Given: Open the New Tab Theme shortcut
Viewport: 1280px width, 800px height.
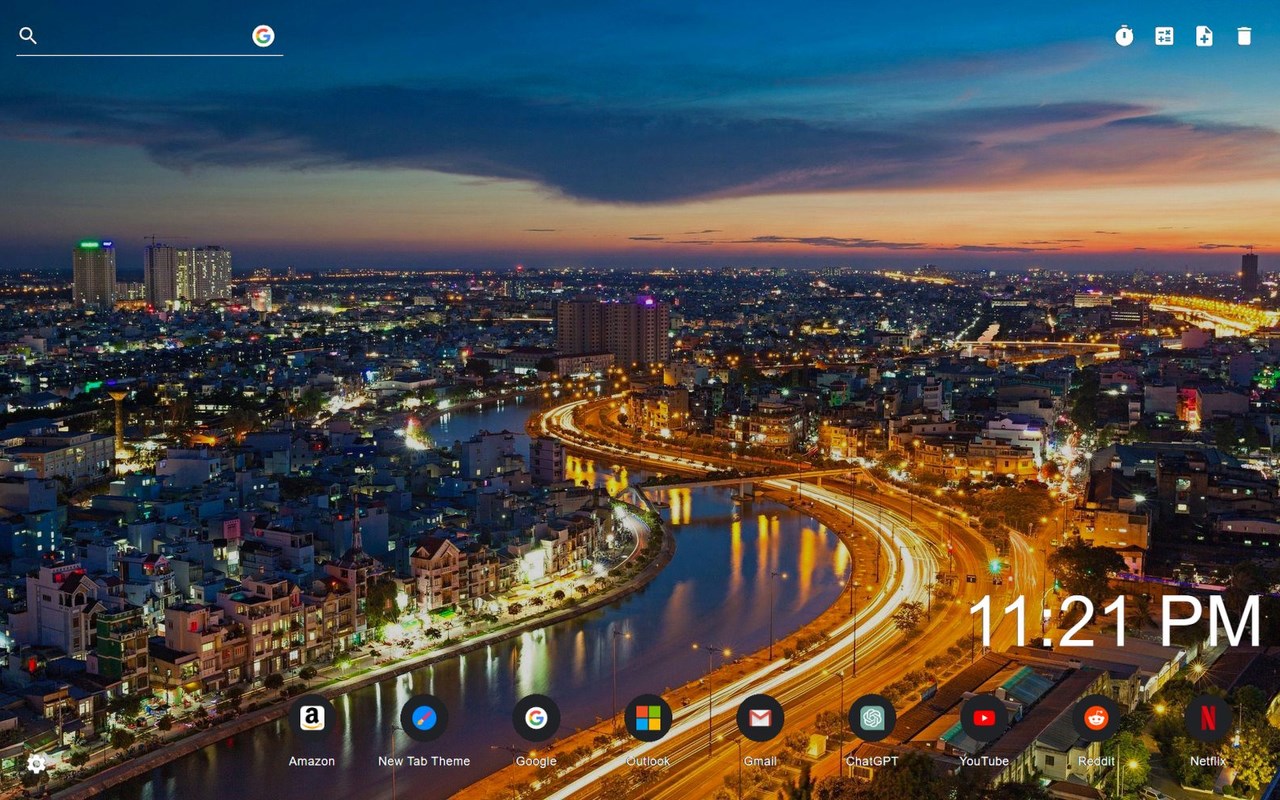Looking at the screenshot, I should 424,718.
